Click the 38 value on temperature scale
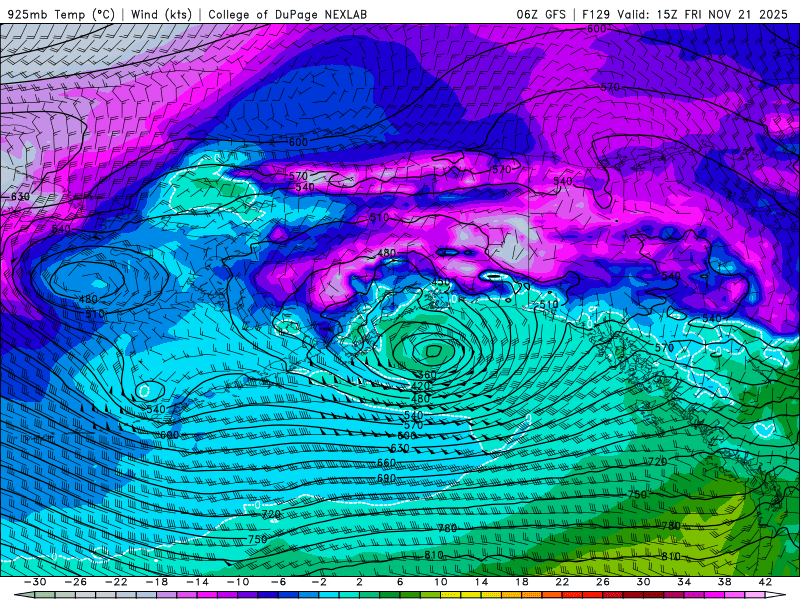 pyautogui.click(x=724, y=582)
